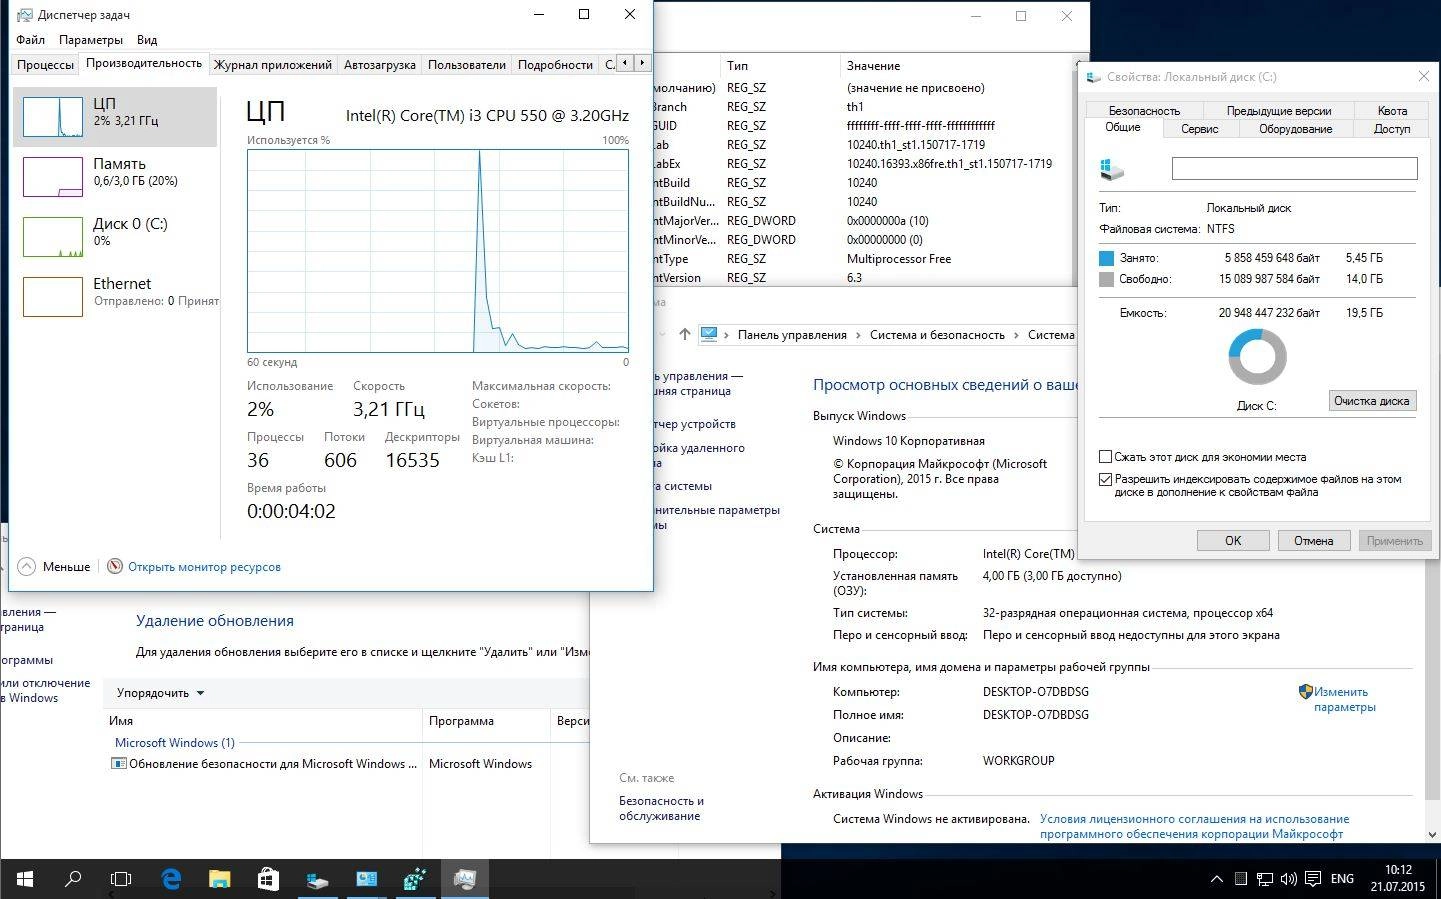Click OK in disk properties
Viewport: 1441px width, 899px height.
click(1233, 540)
